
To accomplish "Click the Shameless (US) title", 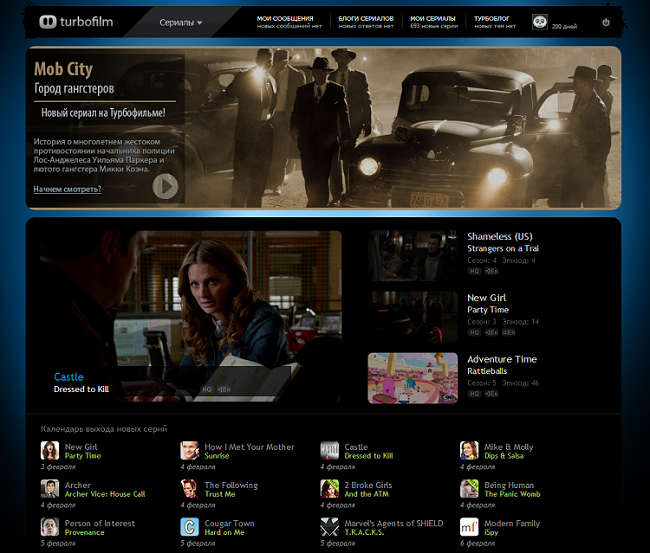I will 500,236.
